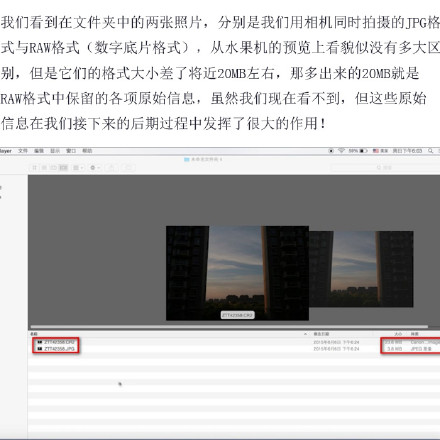This screenshot has width=440, height=440.
Task: Open the 窗口 menu in menu bar
Action: [x=71, y=151]
